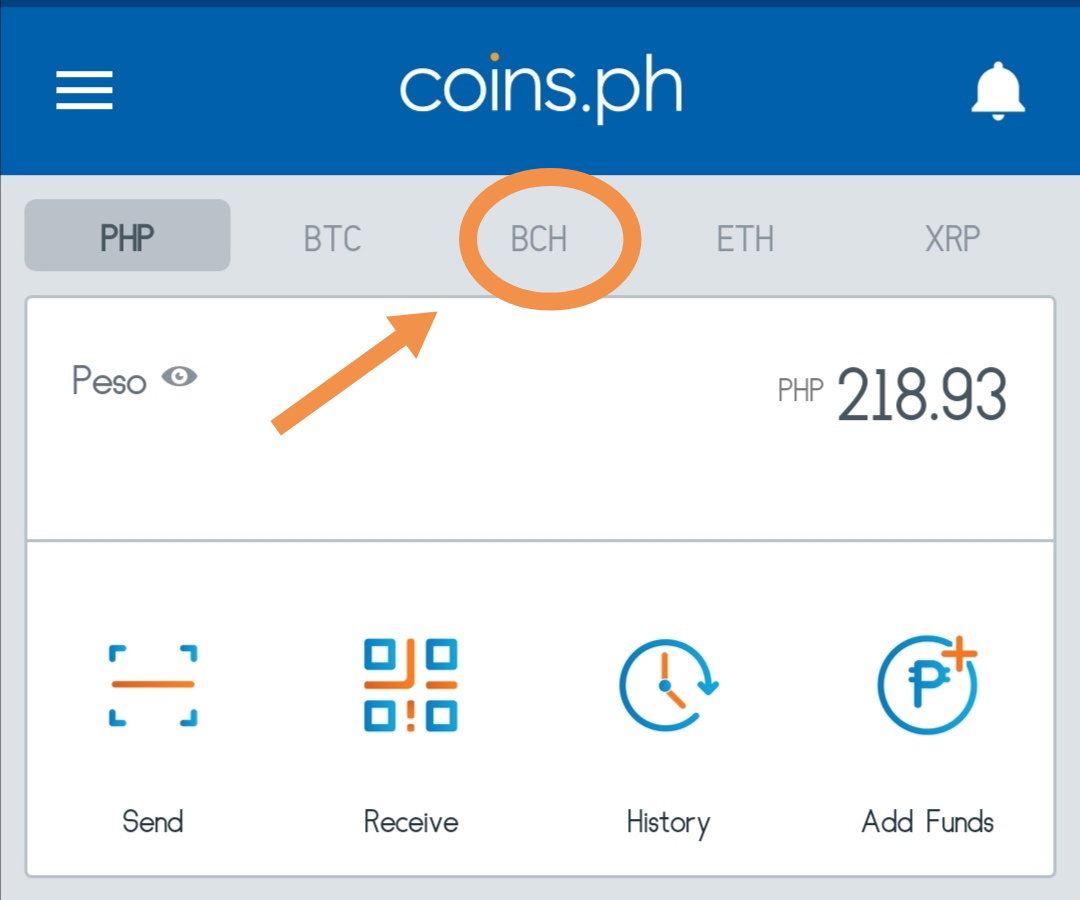Switch to the XRP wallet tab
1080x900 pixels.
[x=952, y=239]
